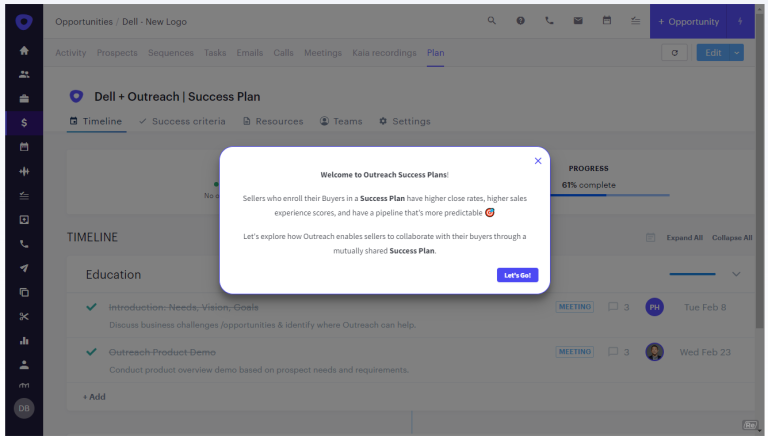Click the calendar icon in top bar

tap(607, 21)
